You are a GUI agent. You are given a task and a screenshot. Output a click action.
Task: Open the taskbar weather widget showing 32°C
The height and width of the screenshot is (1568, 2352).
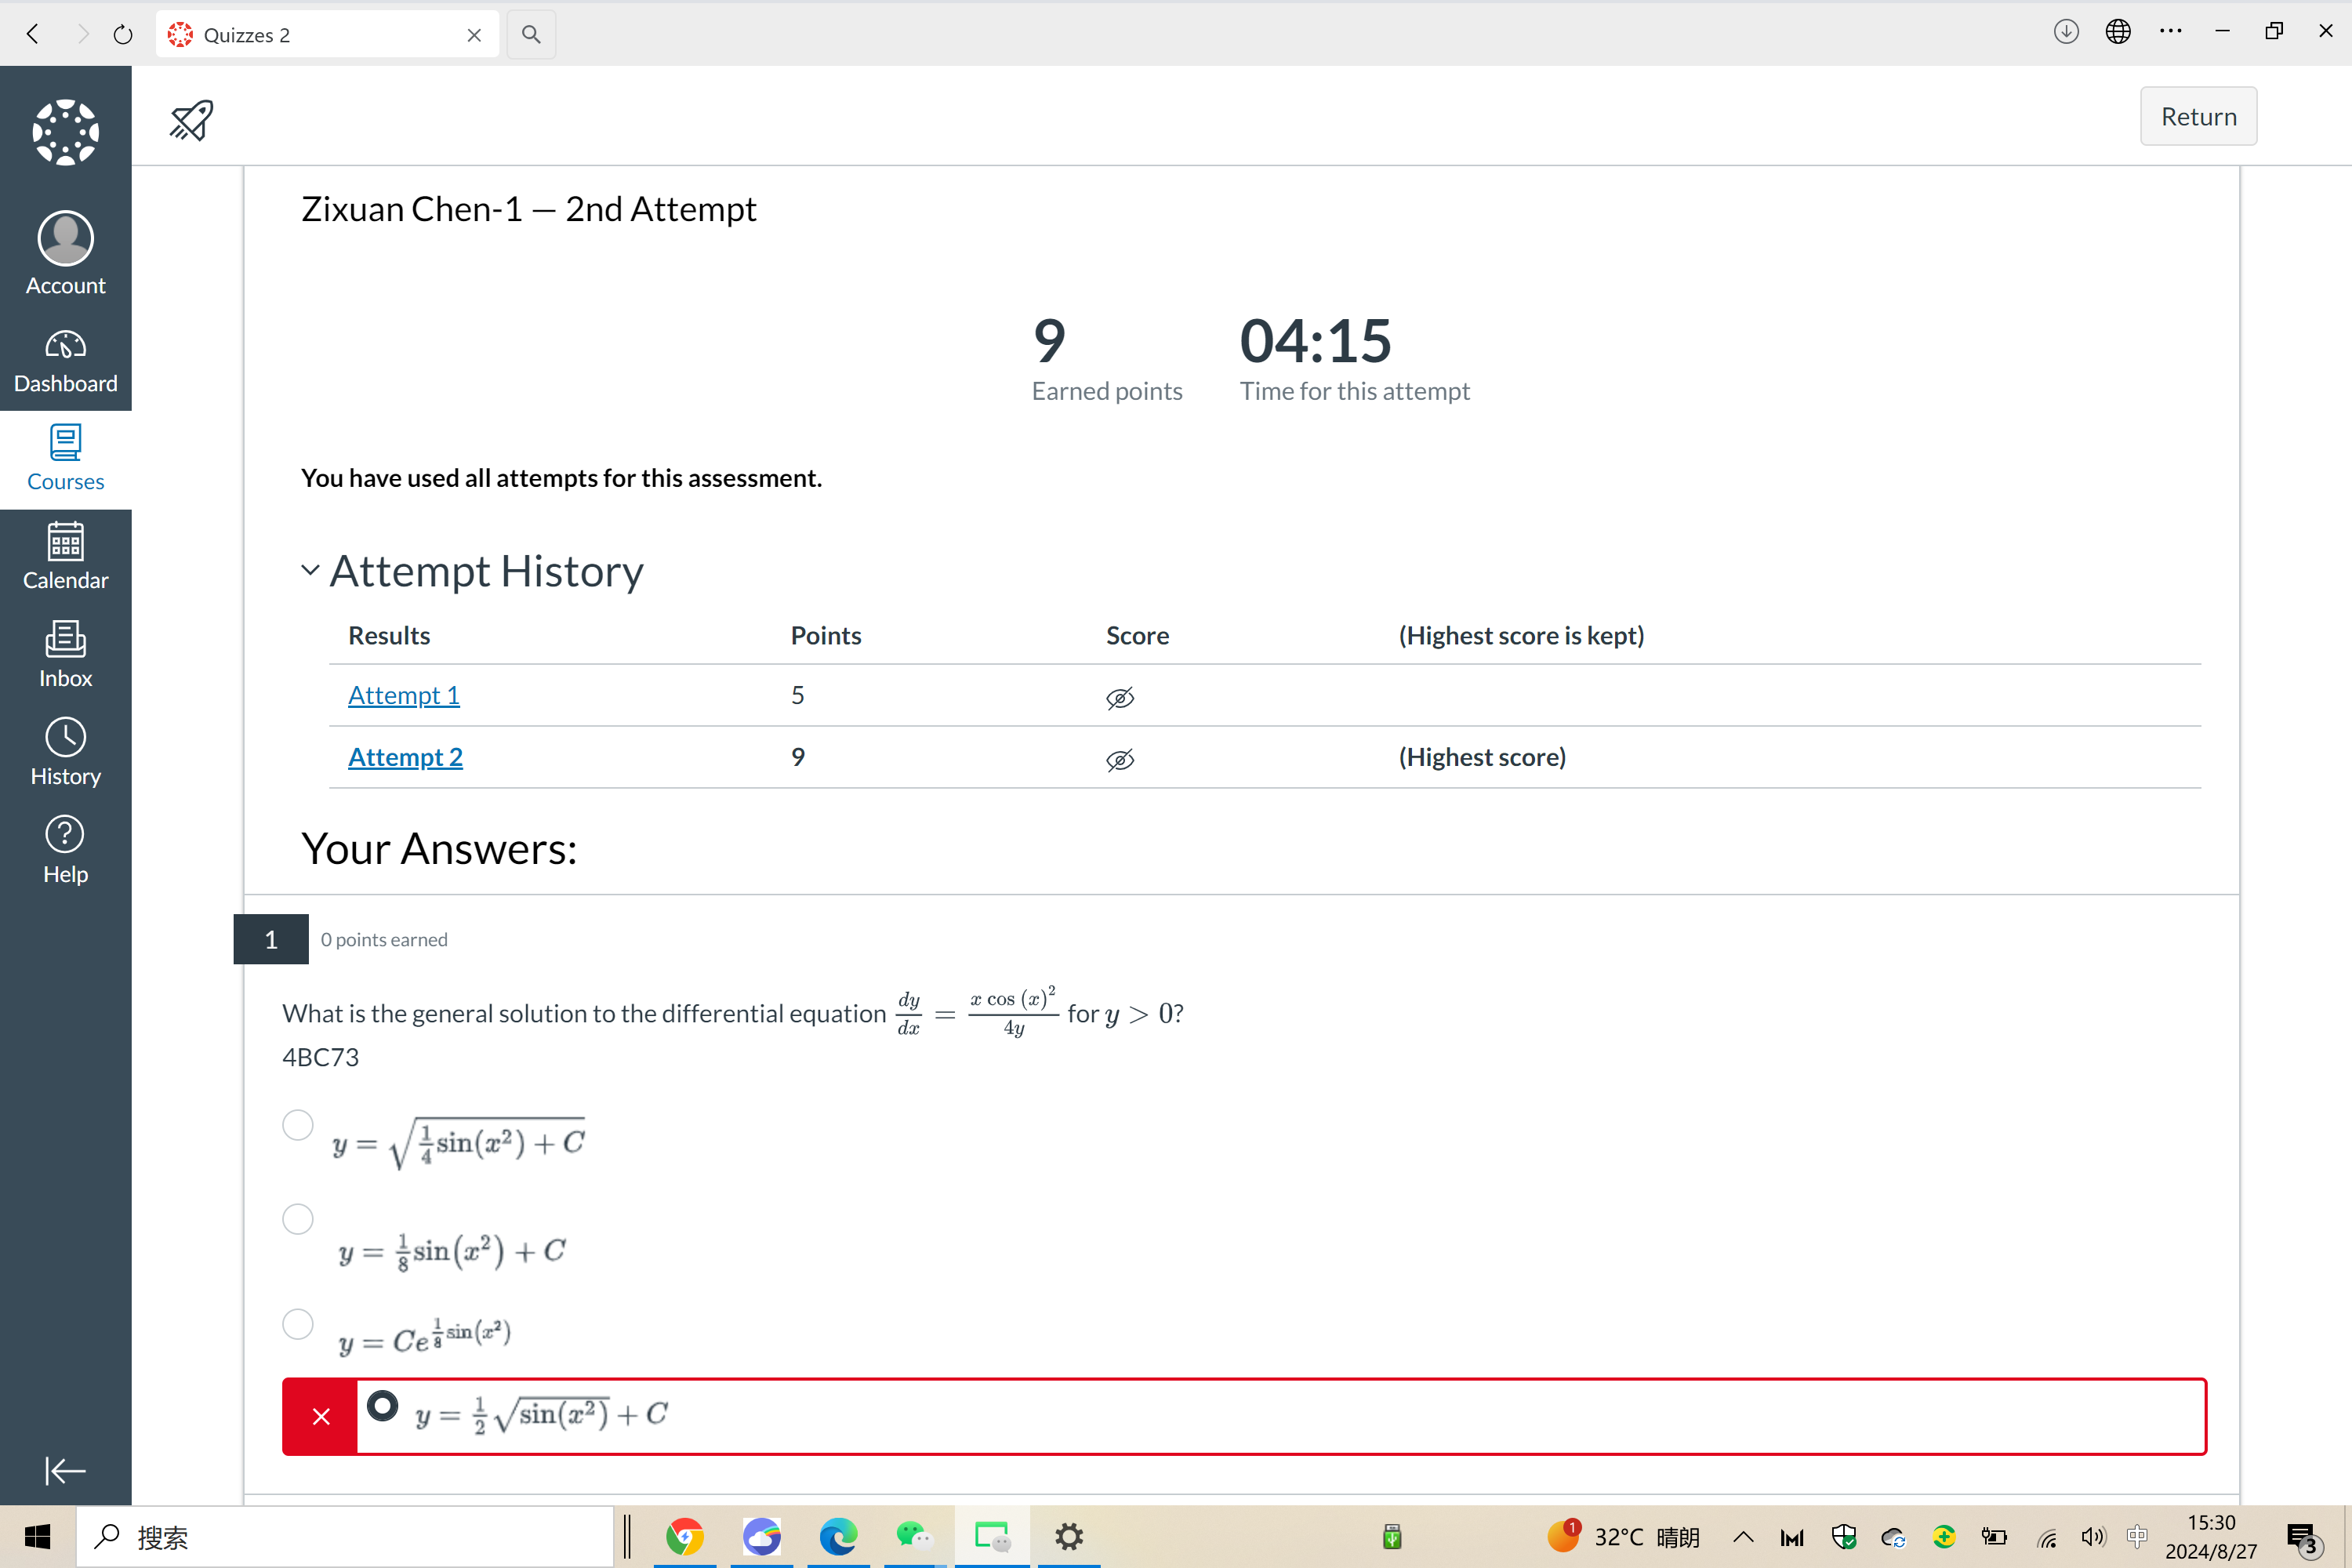coord(1624,1536)
